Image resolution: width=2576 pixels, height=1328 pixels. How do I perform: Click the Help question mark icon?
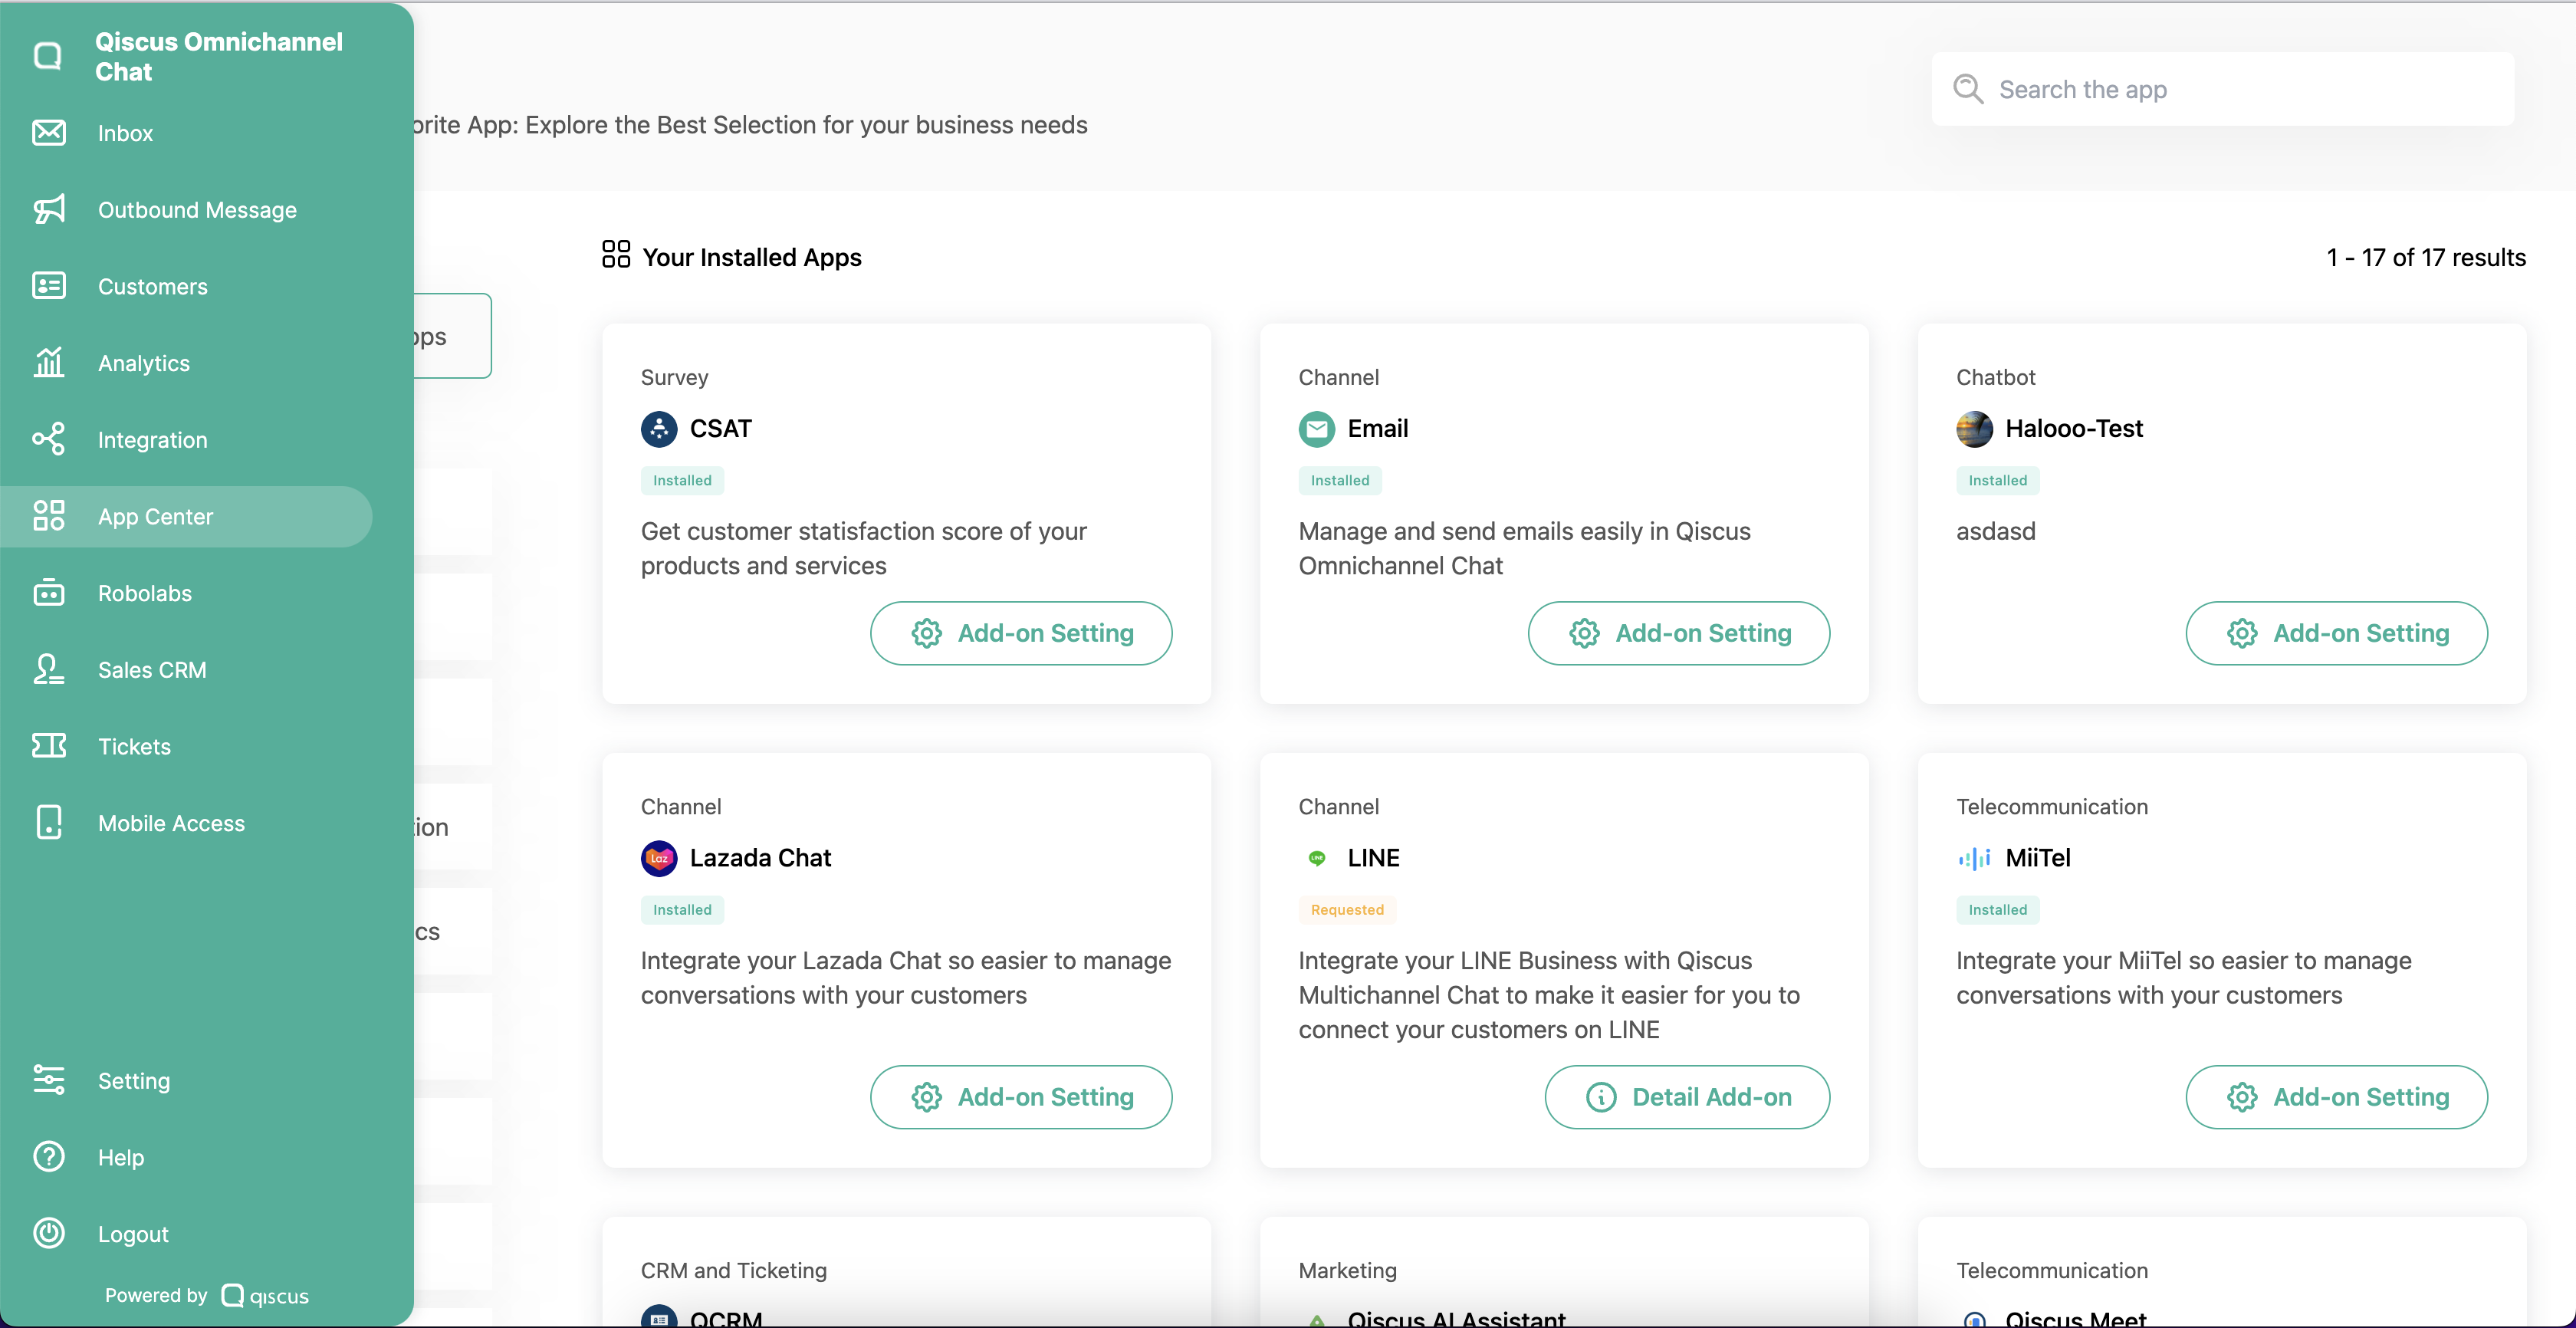tap(48, 1157)
